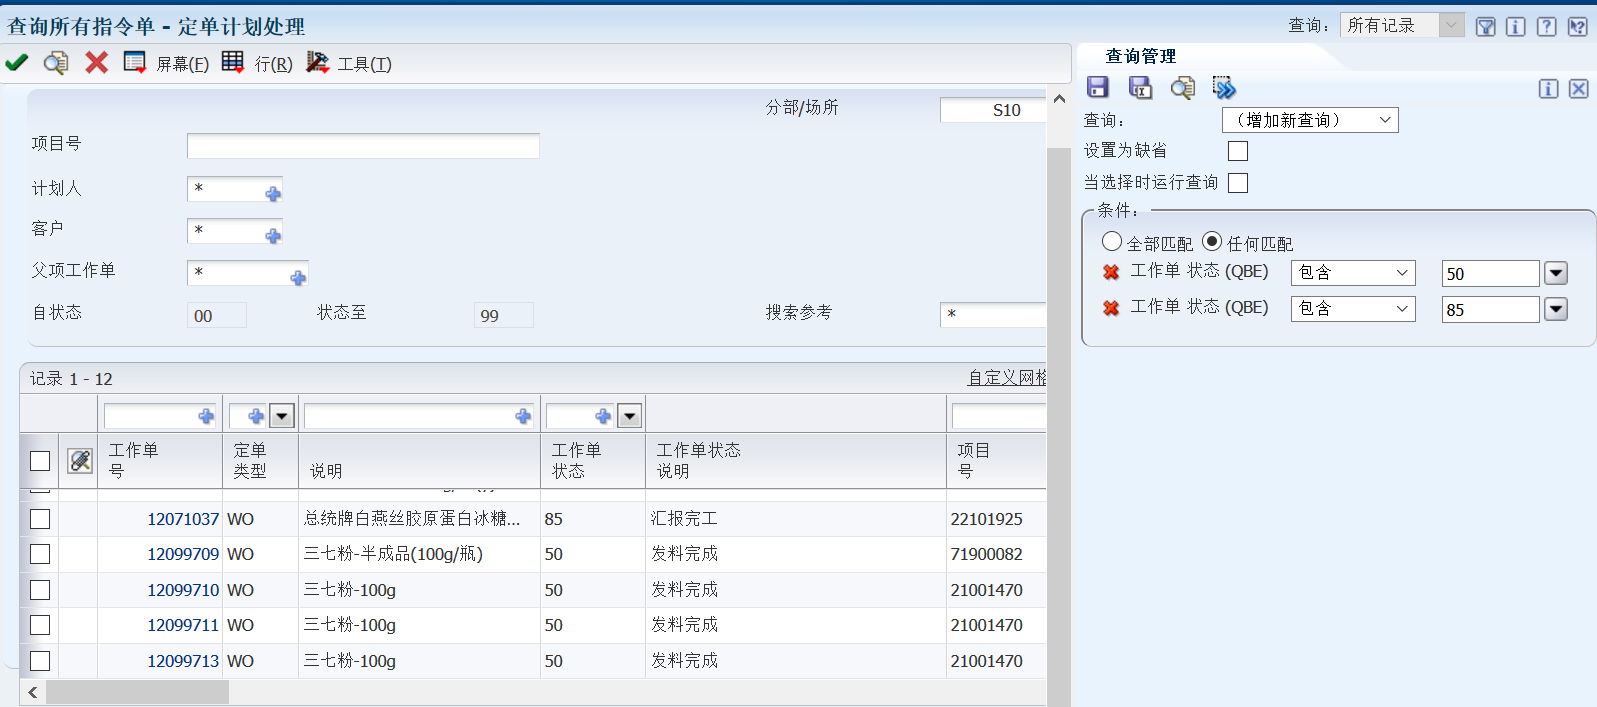Tick the 设置为缺省 checkbox
This screenshot has width=1597, height=707.
(x=1238, y=151)
